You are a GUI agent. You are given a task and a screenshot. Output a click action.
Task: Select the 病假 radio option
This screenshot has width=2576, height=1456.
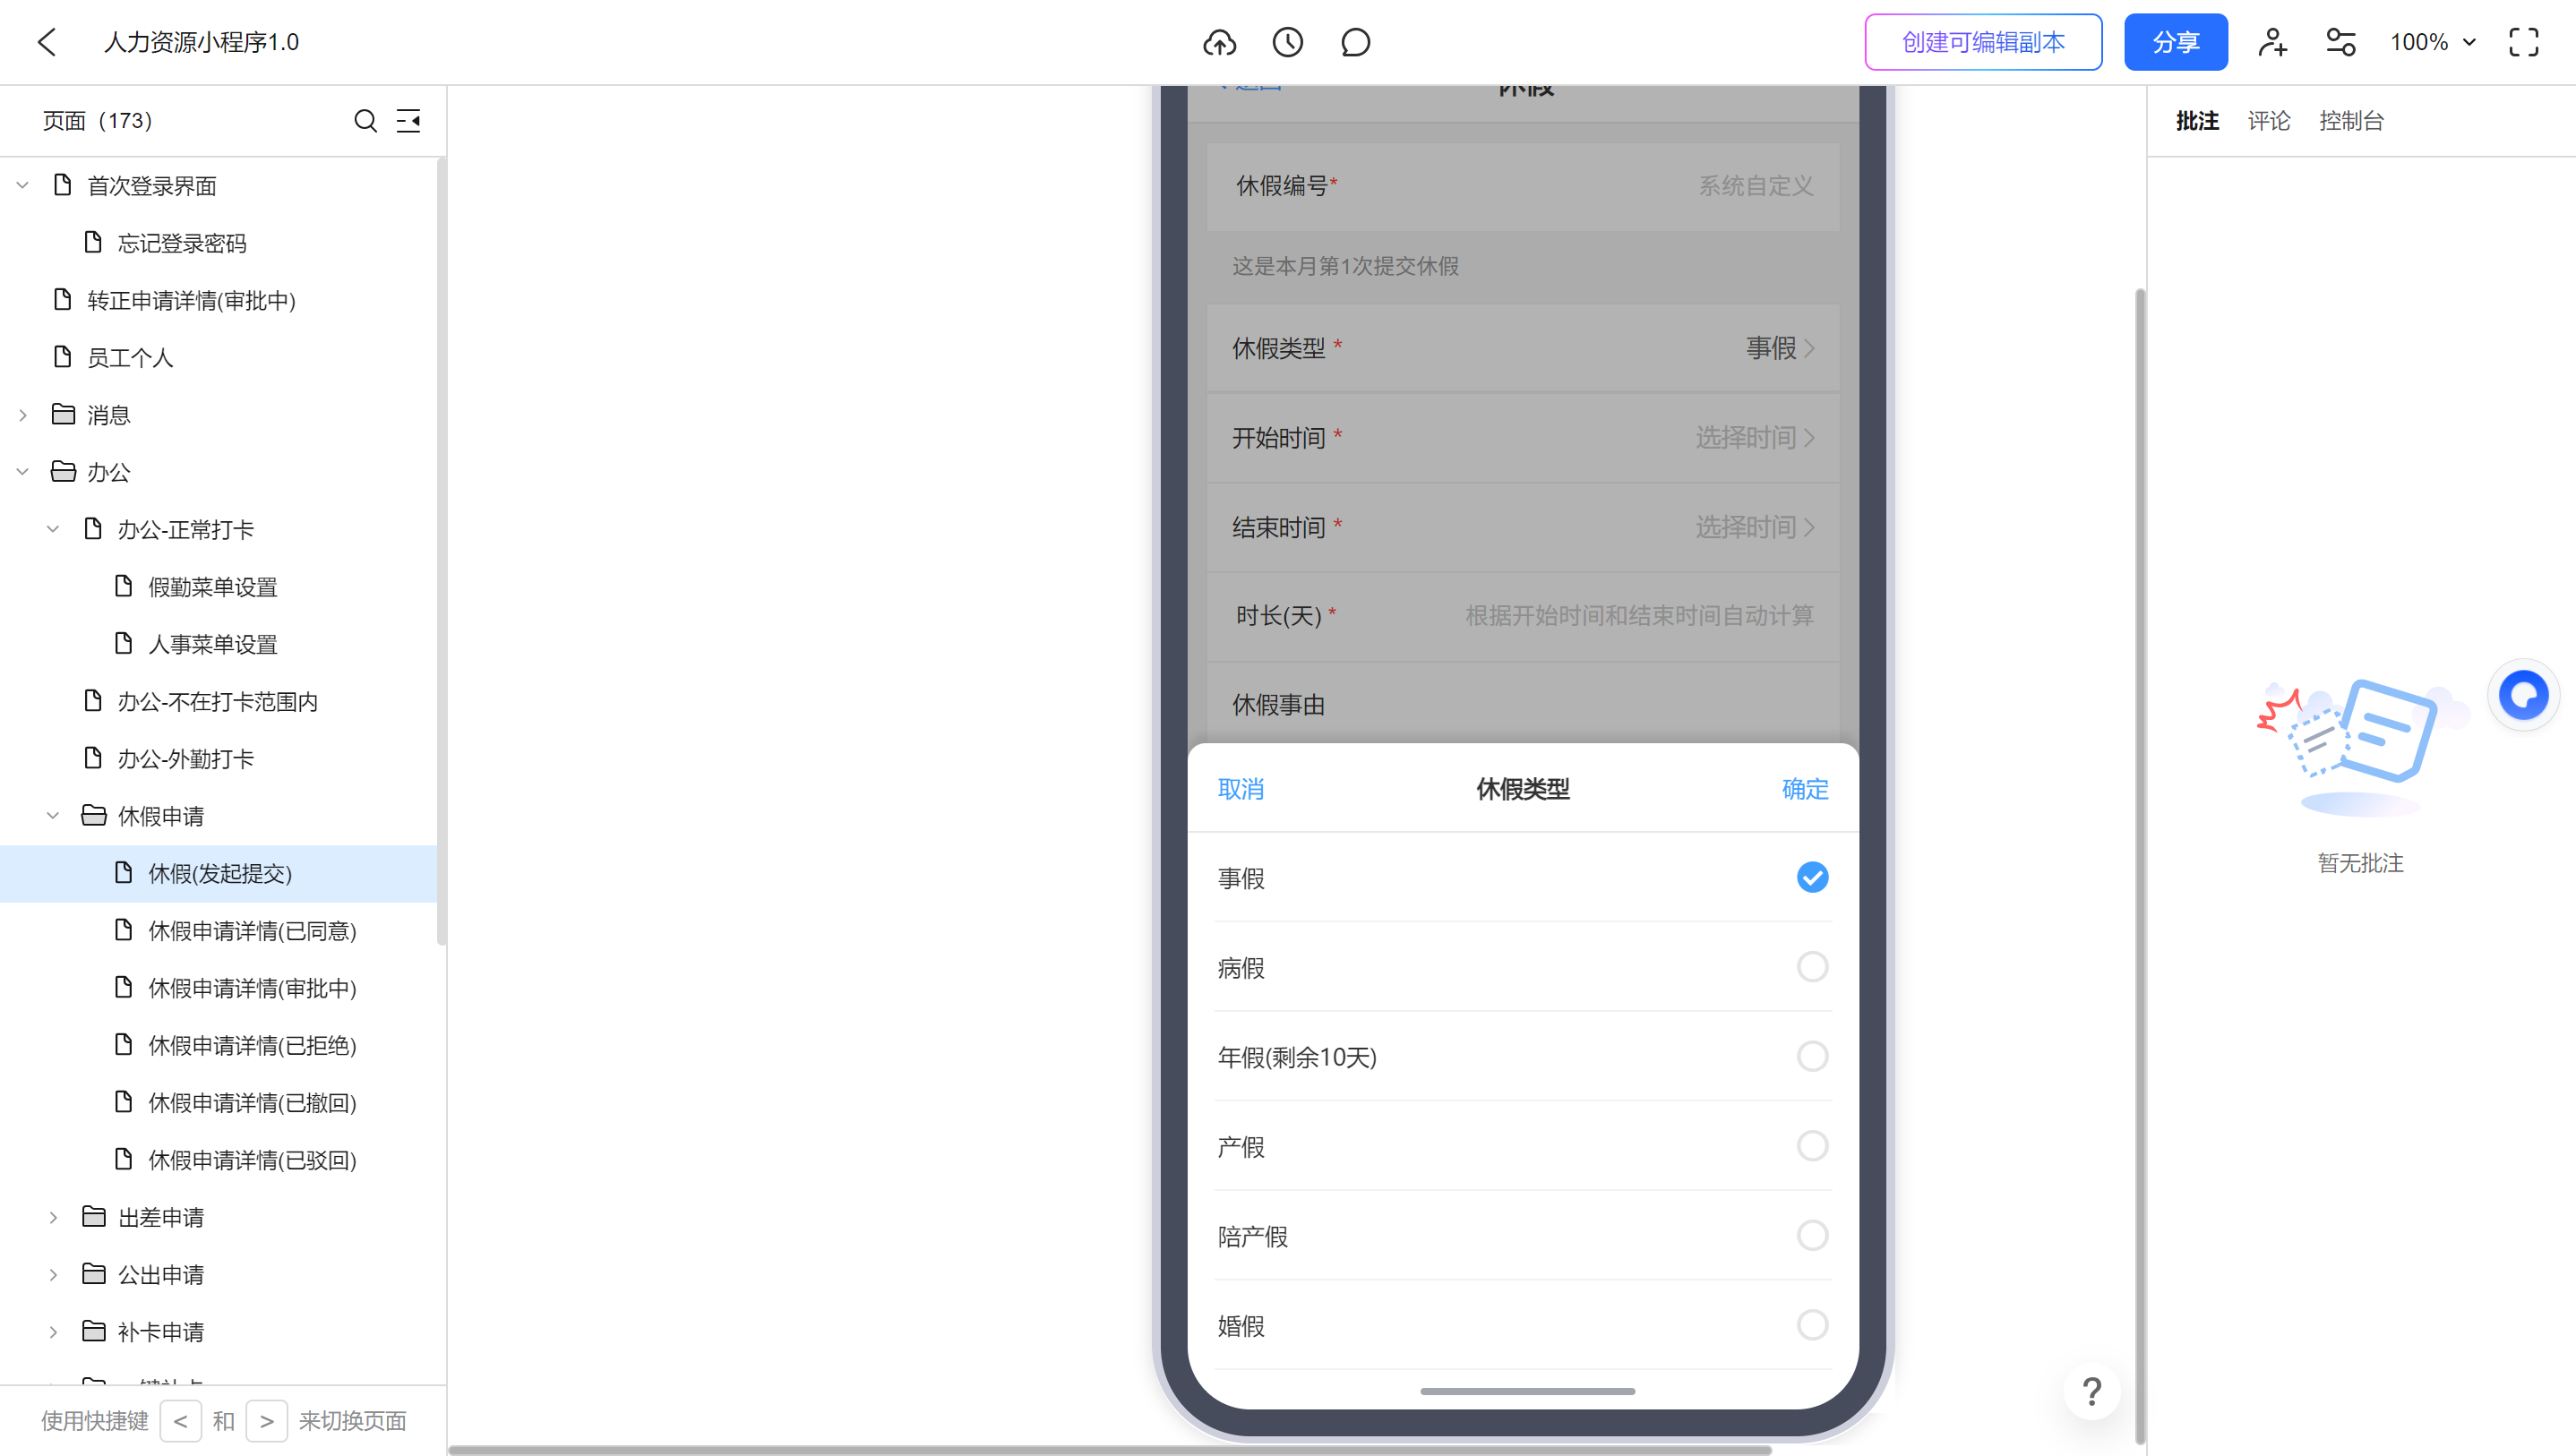(1811, 967)
